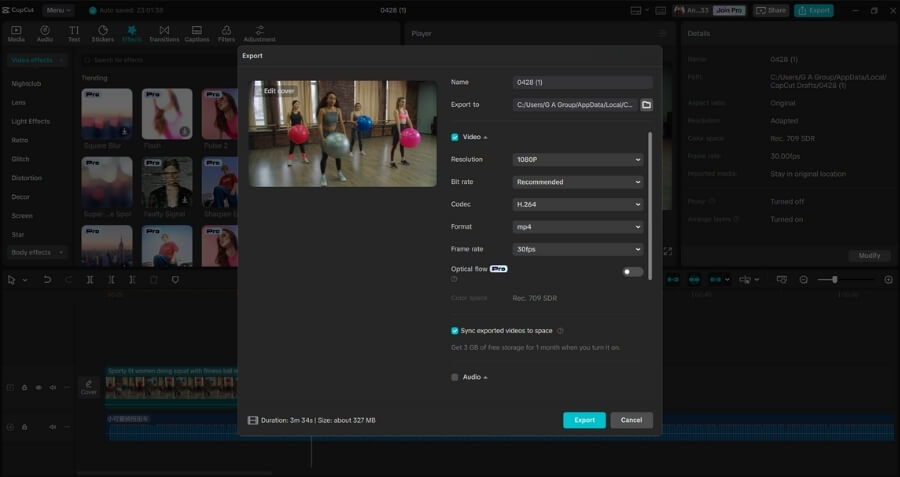Select the Light Effects category
The image size is (900, 477).
click(x=30, y=122)
